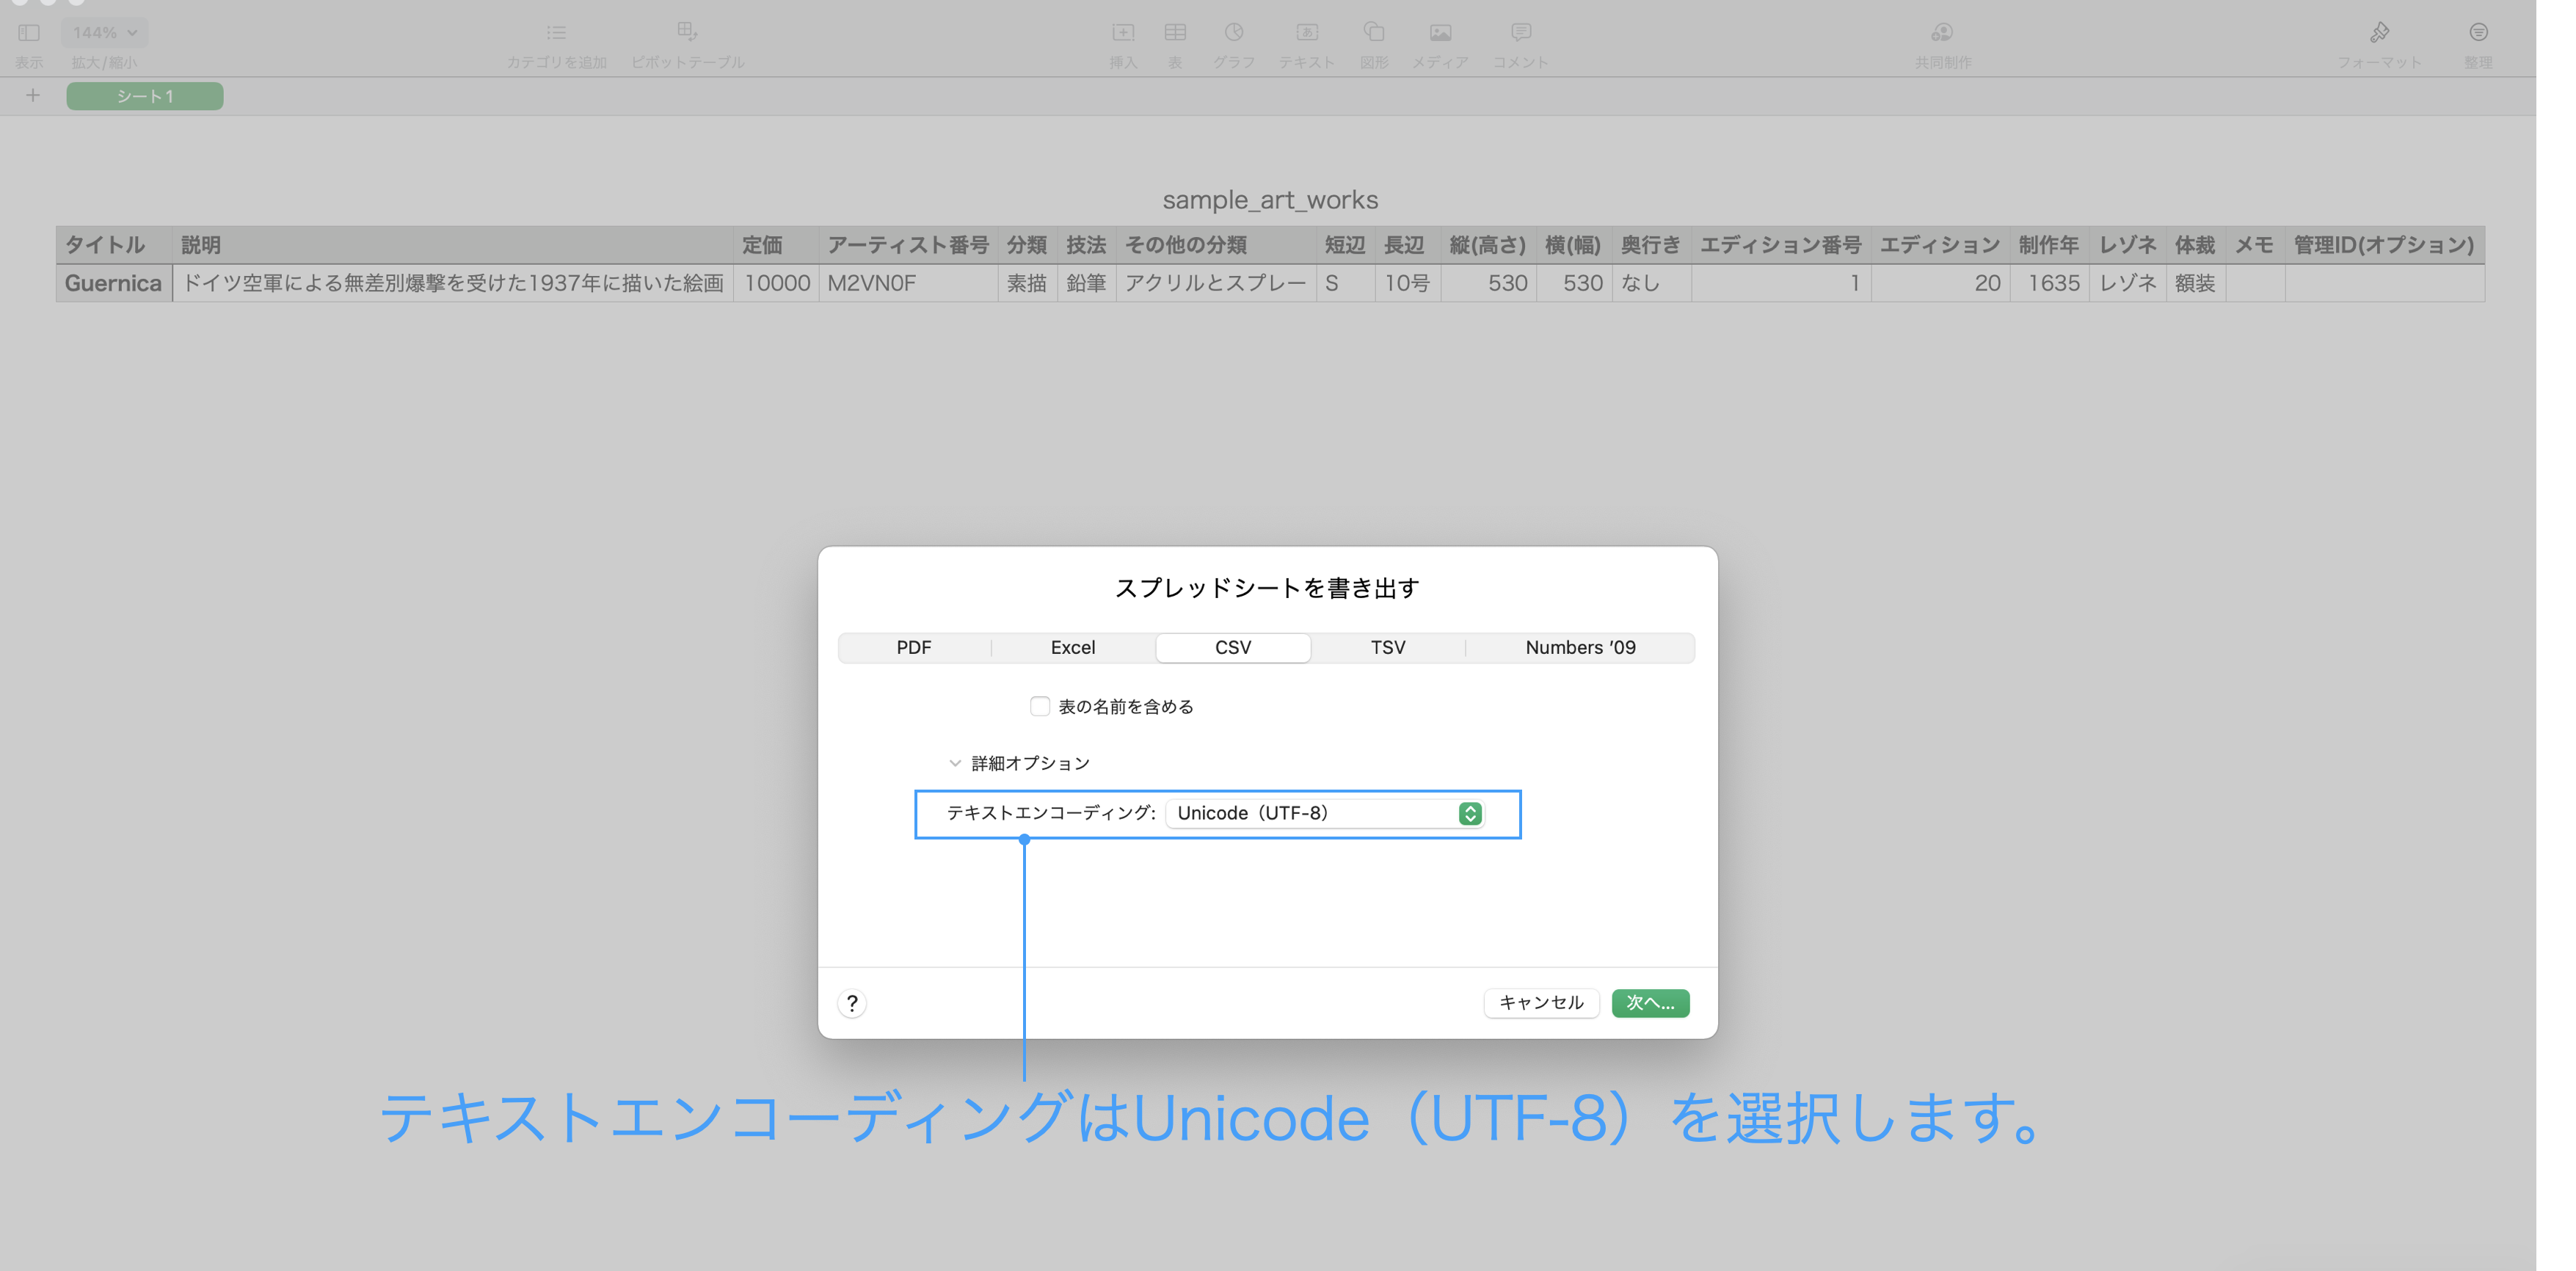Click the help question mark button
Screen dimensions: 2576x1271
(852, 1003)
